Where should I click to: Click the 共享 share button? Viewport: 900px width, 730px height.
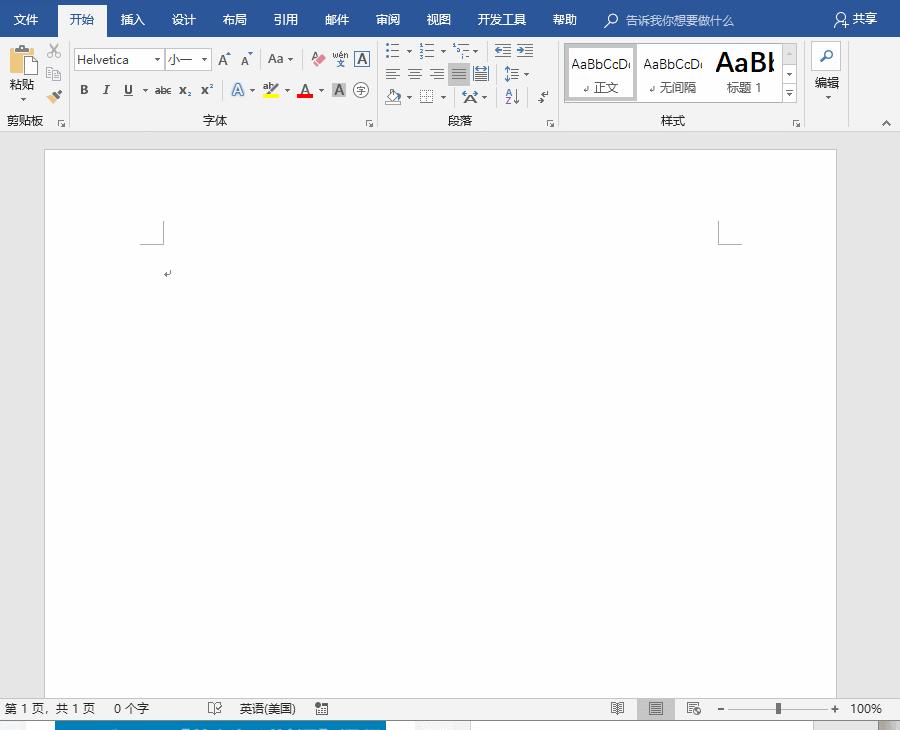[855, 20]
